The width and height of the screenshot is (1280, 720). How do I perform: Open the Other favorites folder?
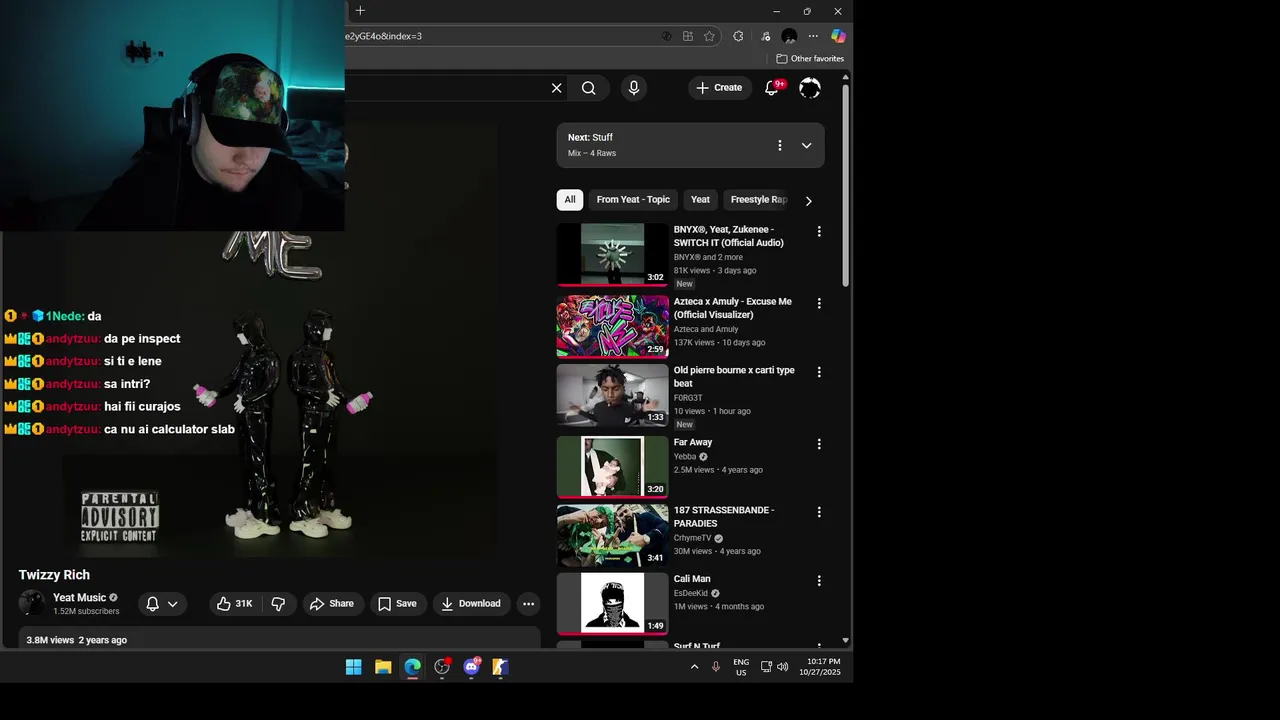(x=810, y=59)
